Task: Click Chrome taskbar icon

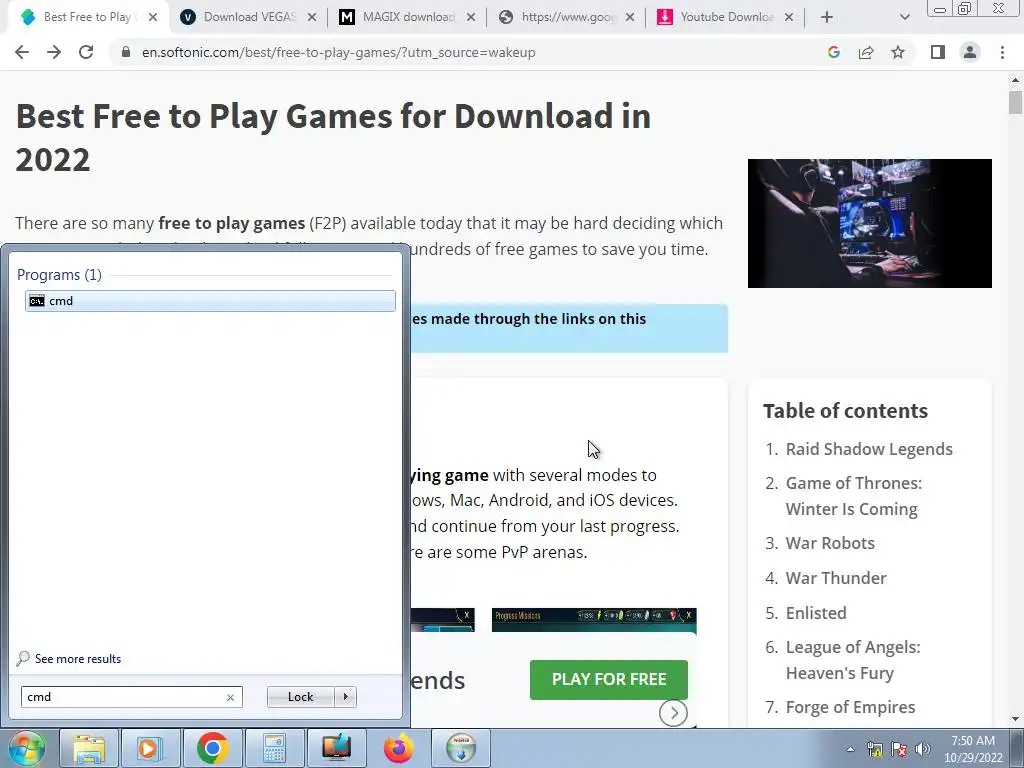Action: pyautogui.click(x=212, y=748)
